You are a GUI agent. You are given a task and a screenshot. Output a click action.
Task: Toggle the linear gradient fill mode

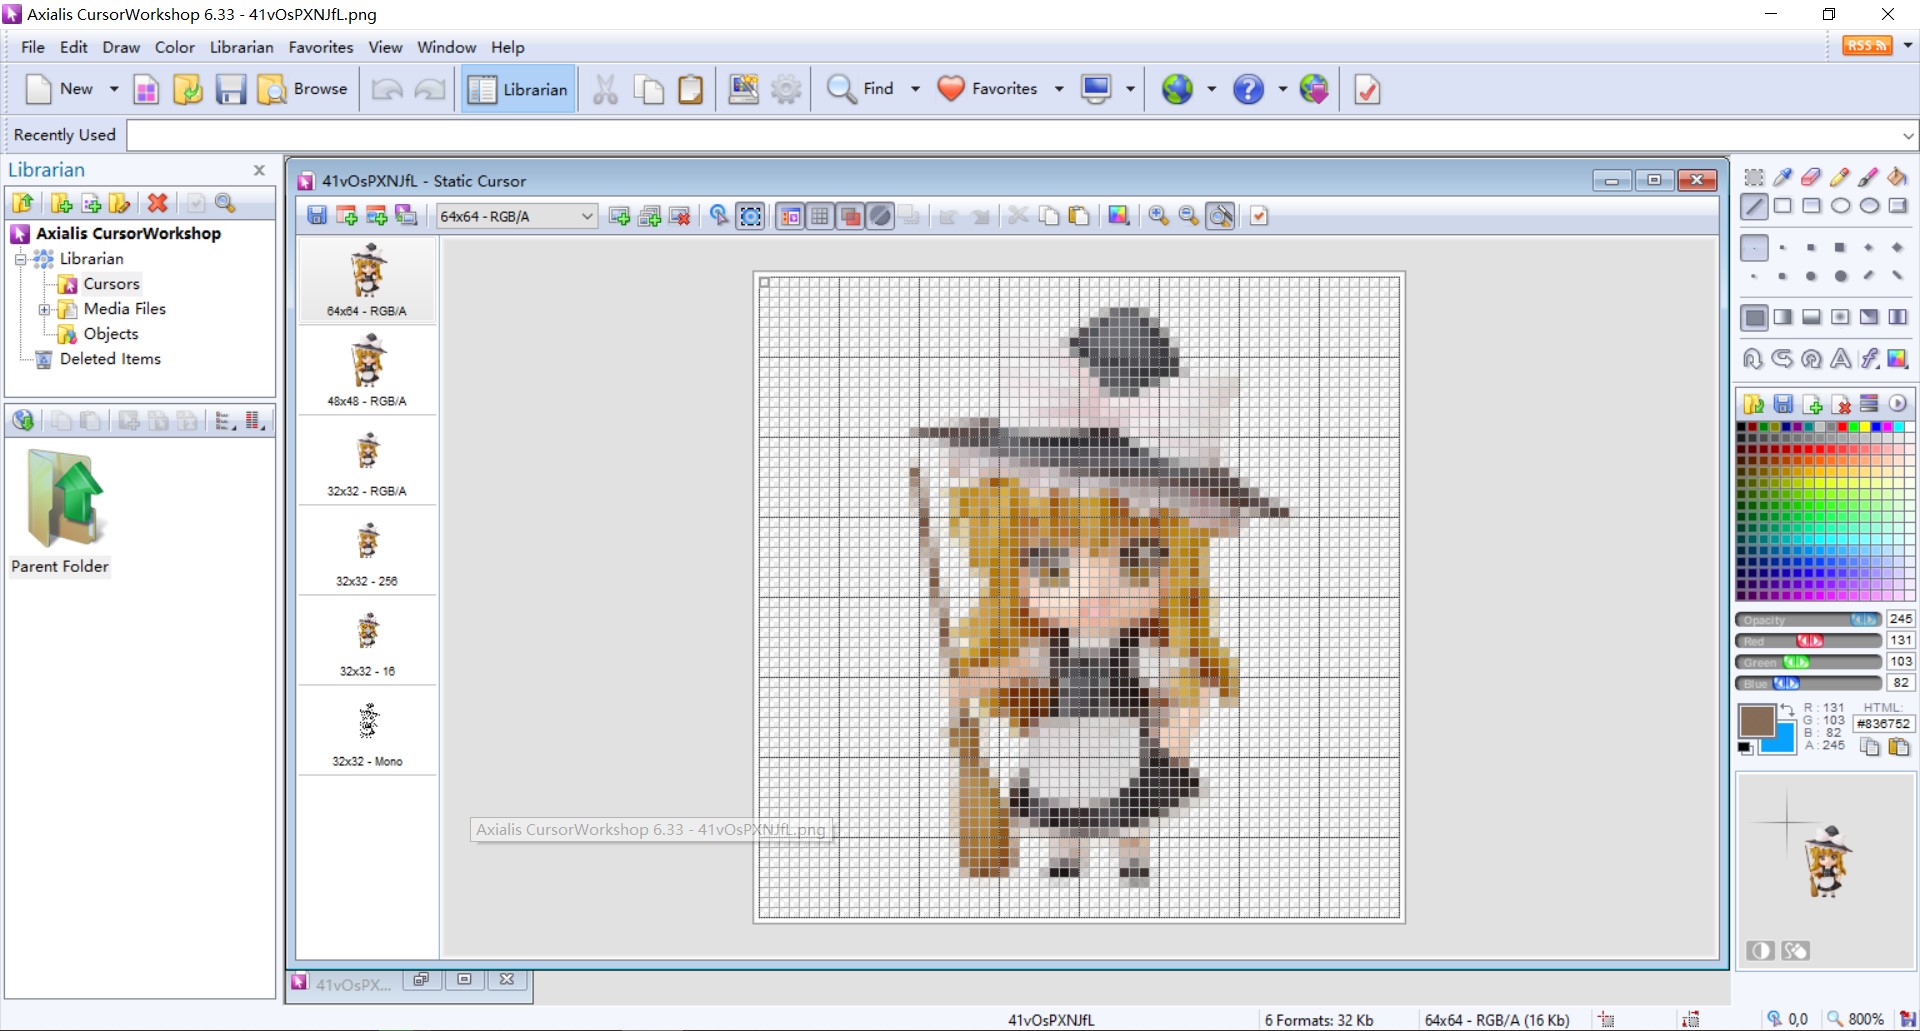tap(1783, 317)
